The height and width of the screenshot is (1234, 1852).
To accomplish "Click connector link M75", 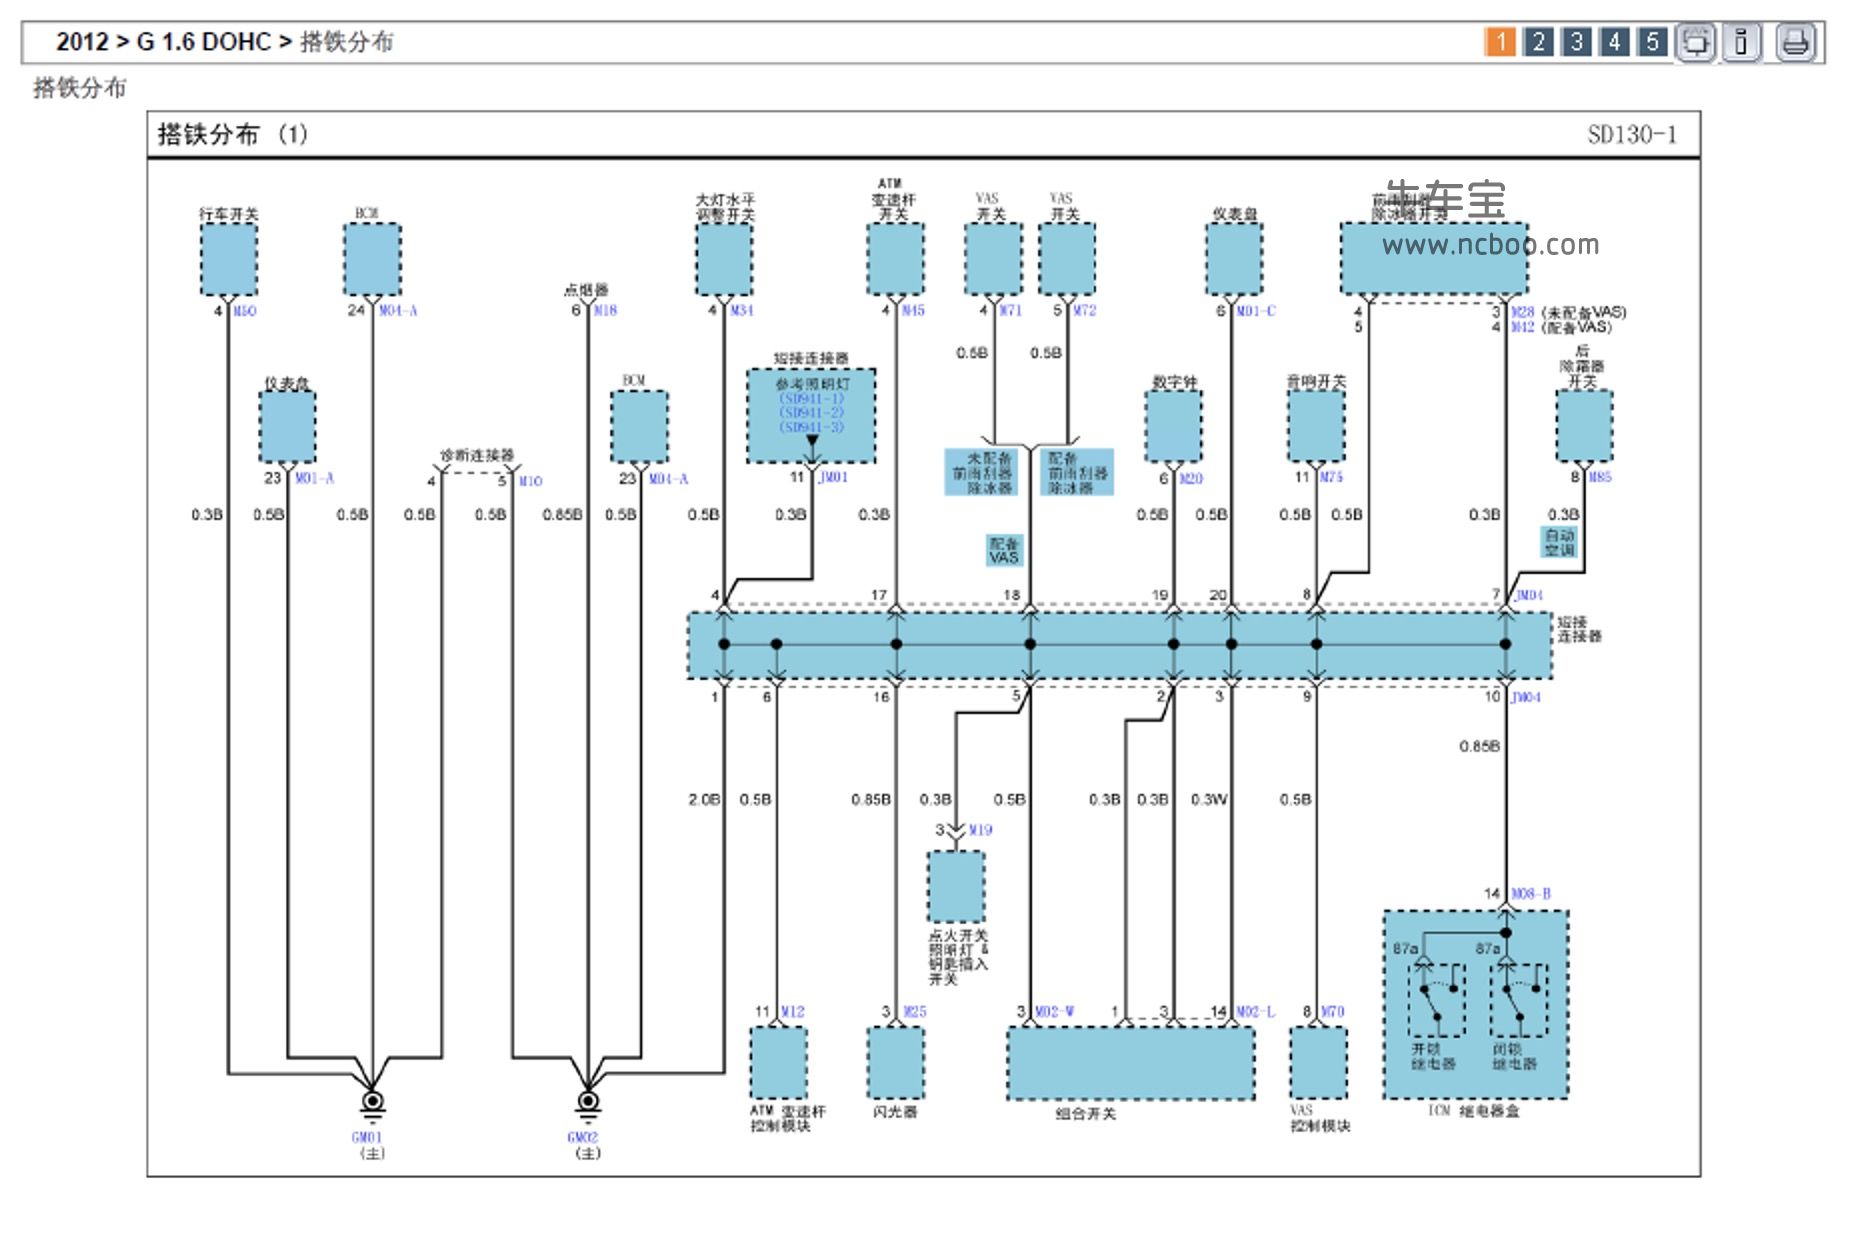I will point(1331,477).
